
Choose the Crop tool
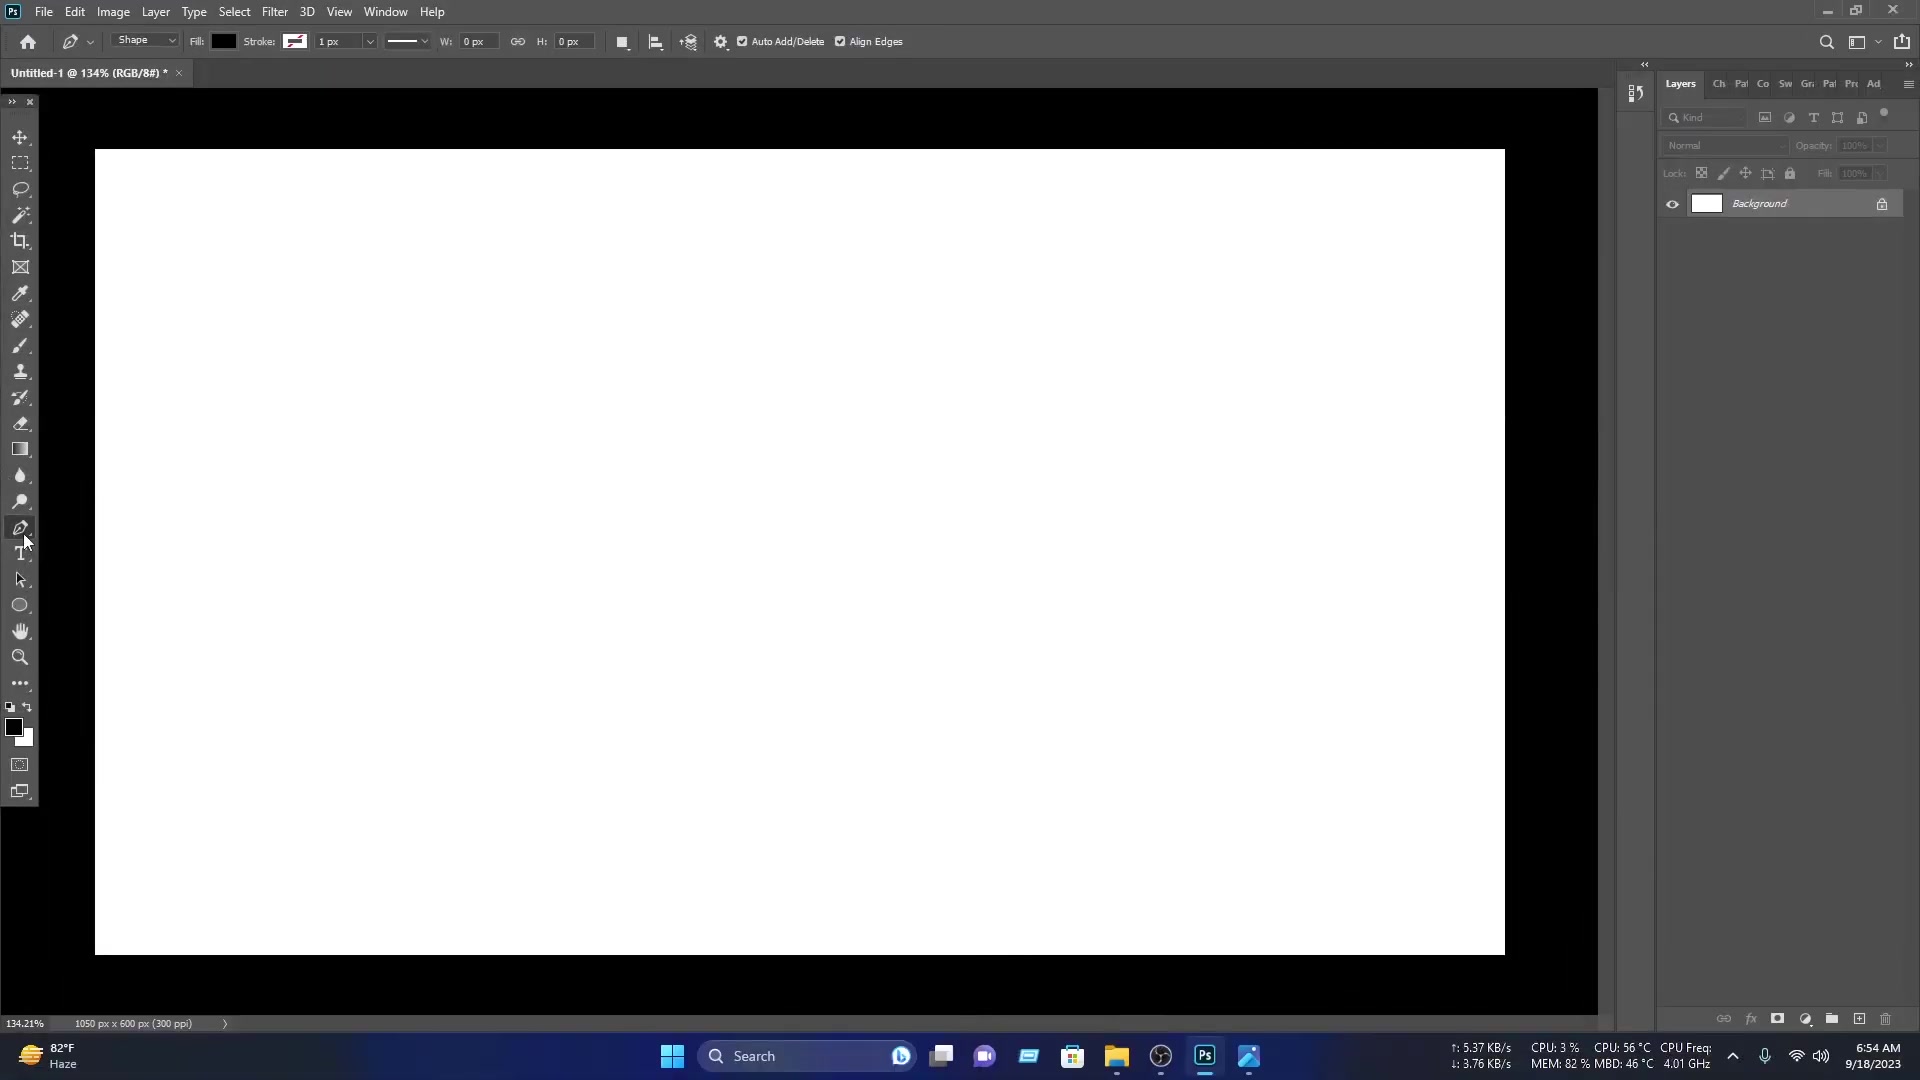point(20,241)
